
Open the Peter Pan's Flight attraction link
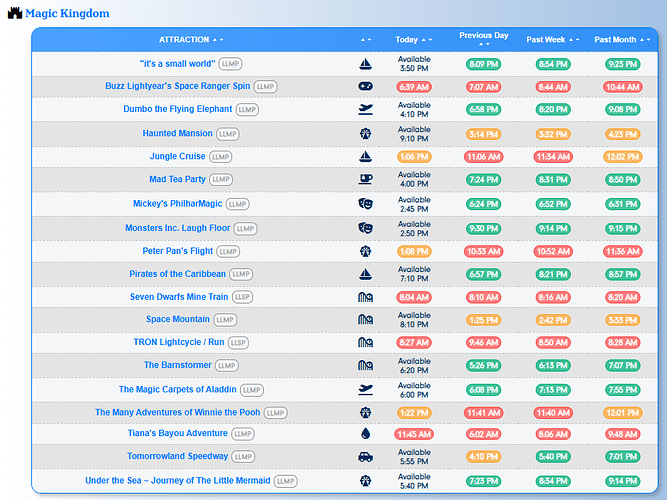click(177, 251)
